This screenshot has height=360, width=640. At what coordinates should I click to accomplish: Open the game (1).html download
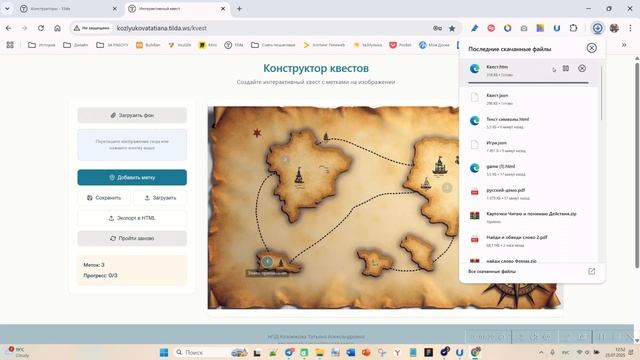click(529, 170)
